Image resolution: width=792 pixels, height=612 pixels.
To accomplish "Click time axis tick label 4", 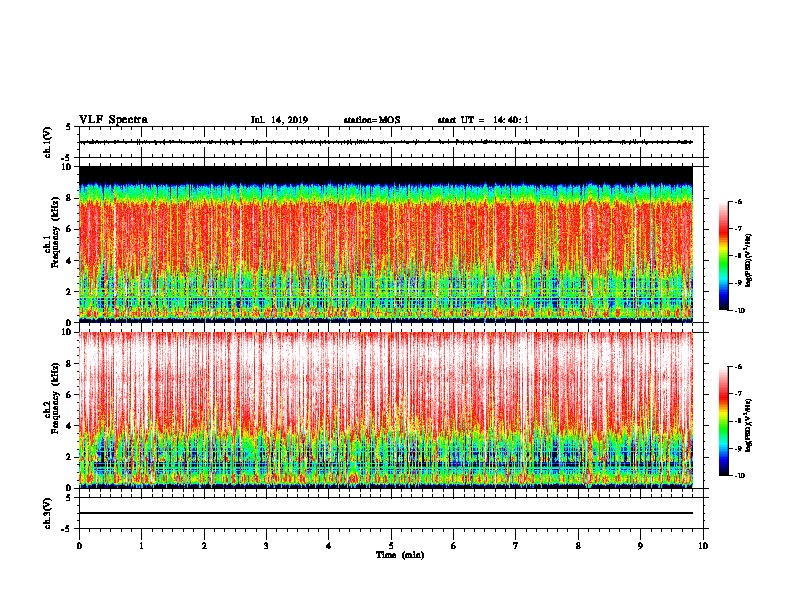I will [x=329, y=546].
